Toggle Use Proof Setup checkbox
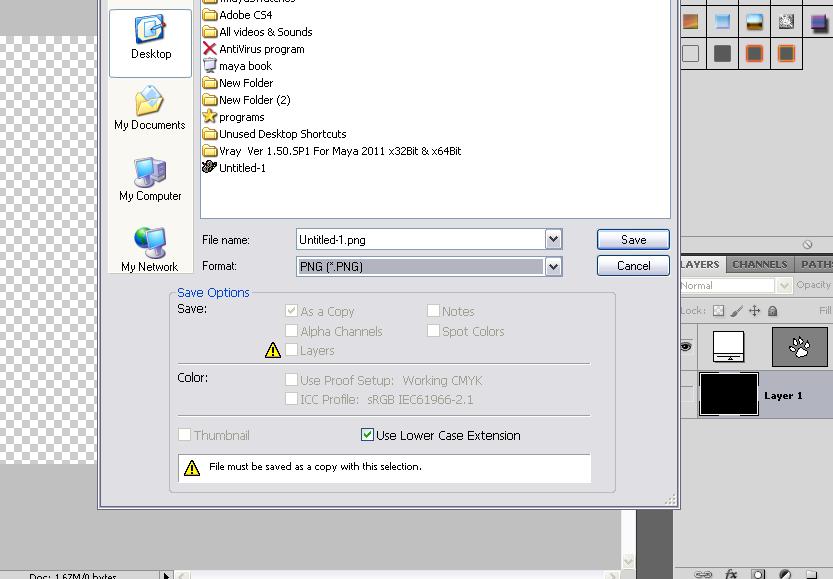 291,380
